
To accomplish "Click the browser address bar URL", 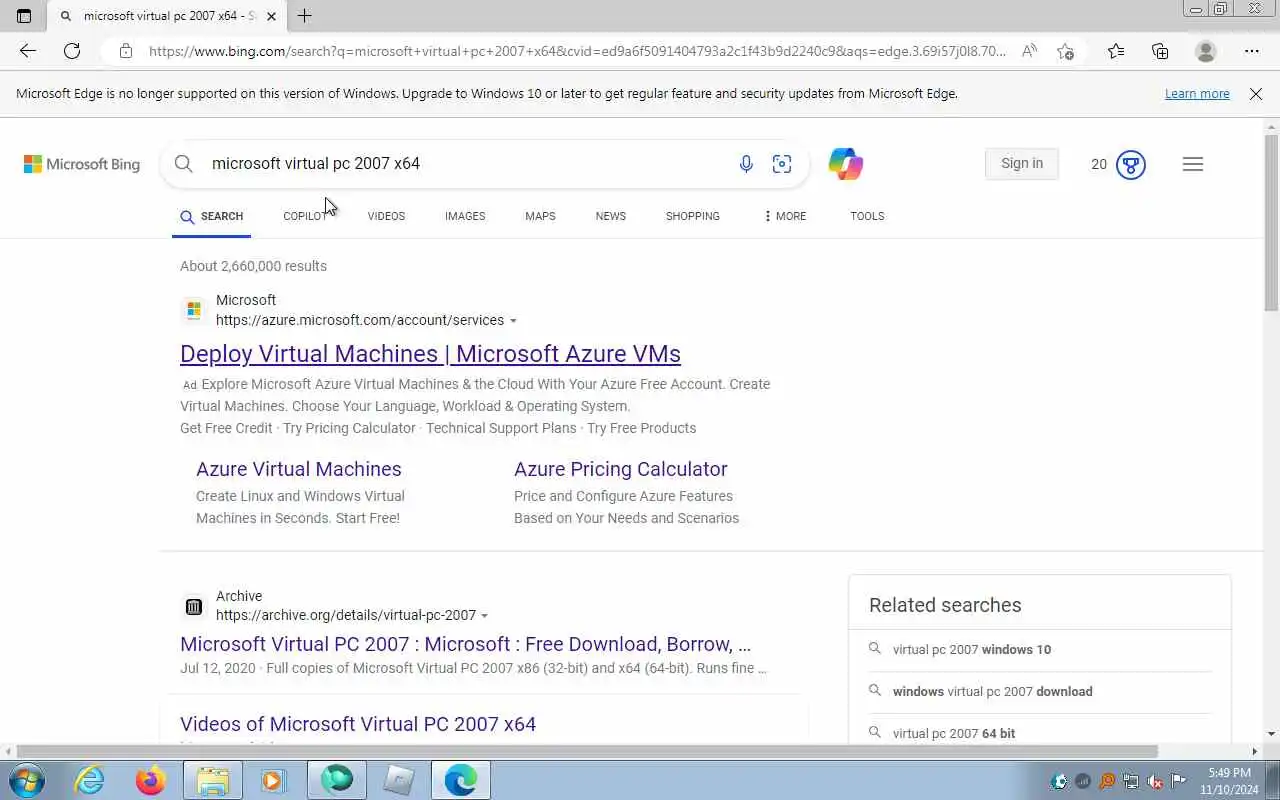I will [577, 51].
